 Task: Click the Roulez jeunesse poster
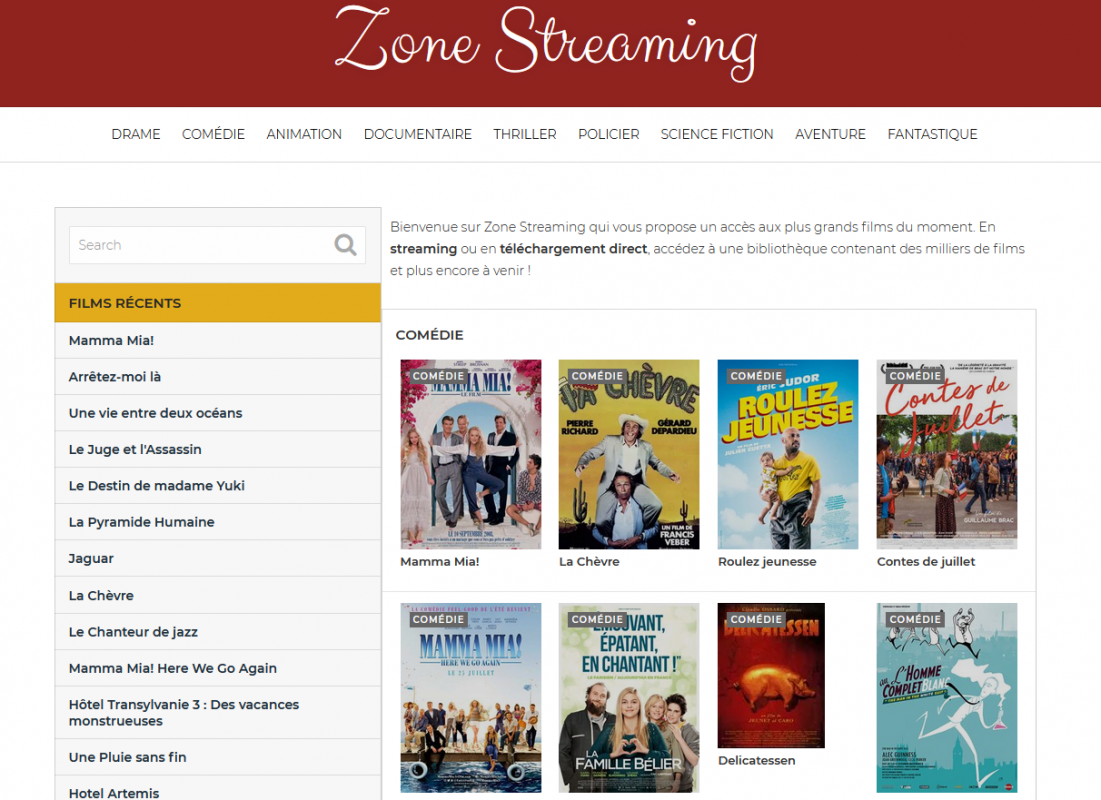click(x=788, y=454)
